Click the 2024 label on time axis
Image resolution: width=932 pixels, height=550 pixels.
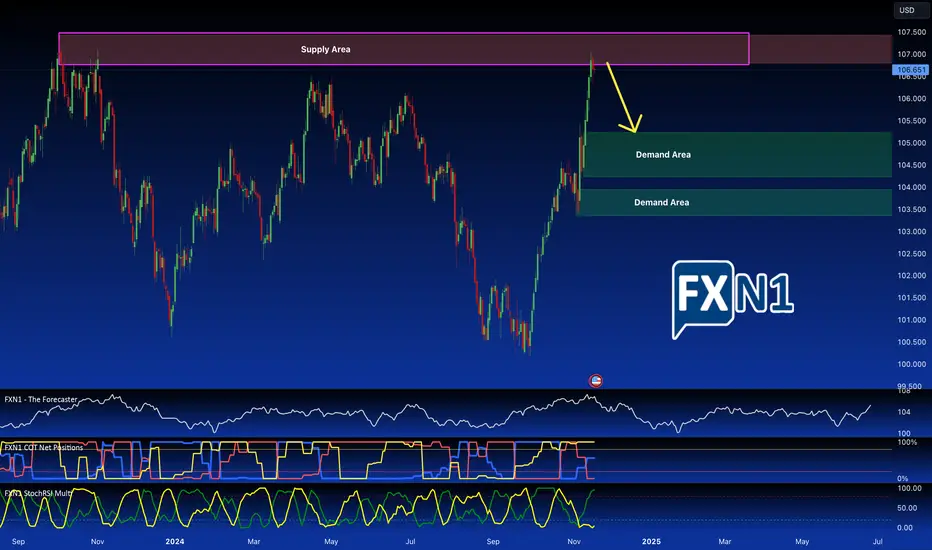[x=175, y=542]
